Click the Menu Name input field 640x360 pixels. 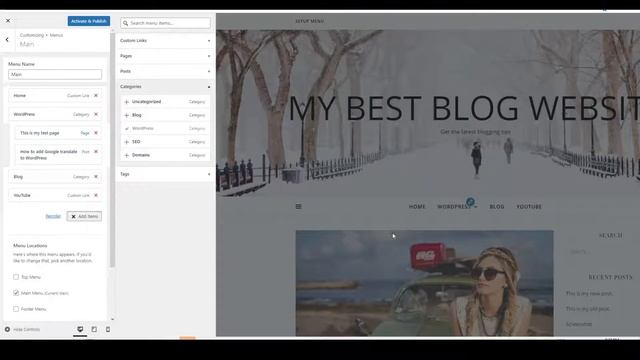click(55, 74)
